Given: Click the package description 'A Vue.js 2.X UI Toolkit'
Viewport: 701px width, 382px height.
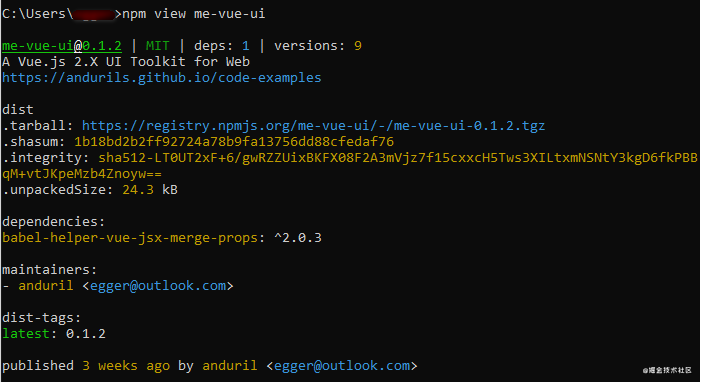Looking at the screenshot, I should (93, 62).
